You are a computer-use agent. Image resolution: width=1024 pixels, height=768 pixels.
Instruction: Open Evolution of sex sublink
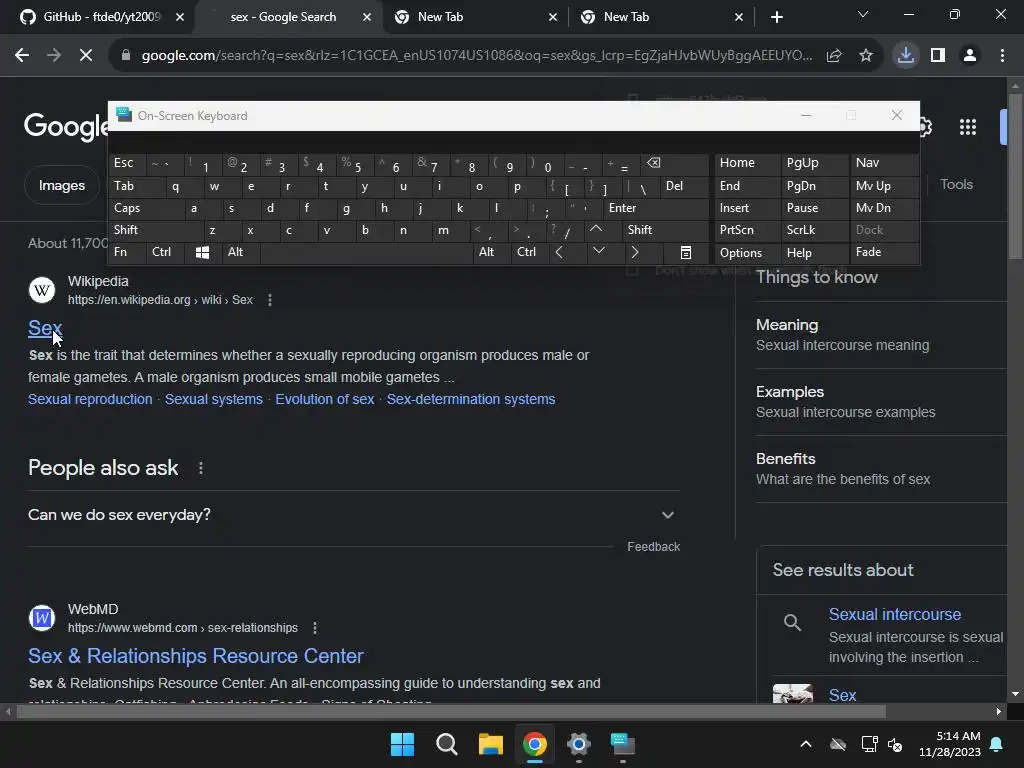pyautogui.click(x=325, y=399)
